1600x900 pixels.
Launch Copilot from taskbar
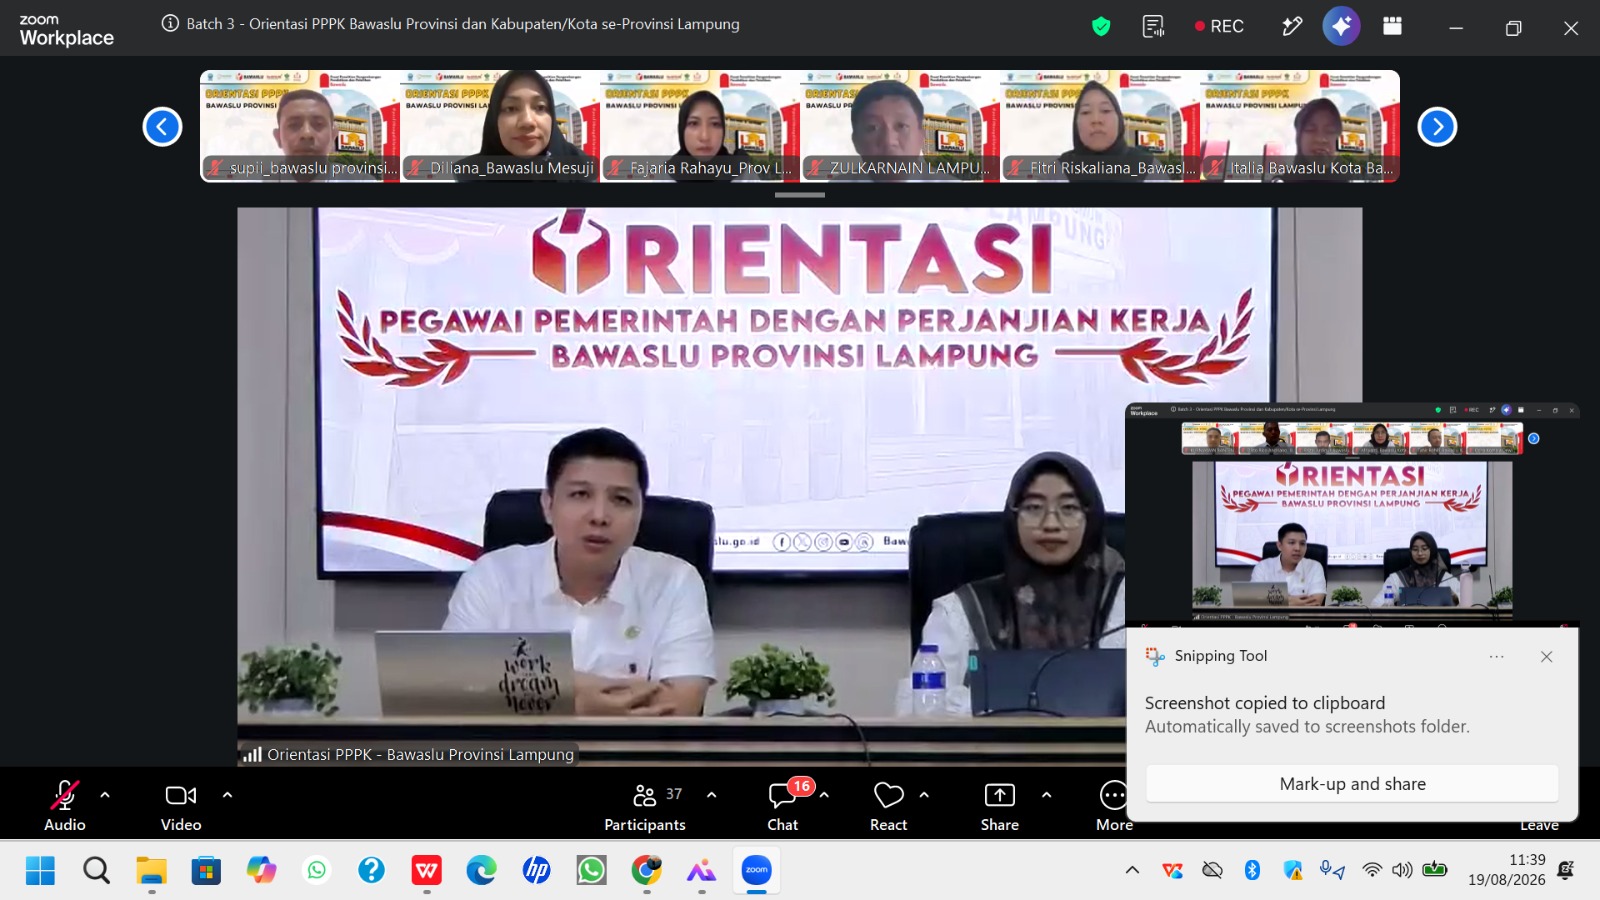261,871
